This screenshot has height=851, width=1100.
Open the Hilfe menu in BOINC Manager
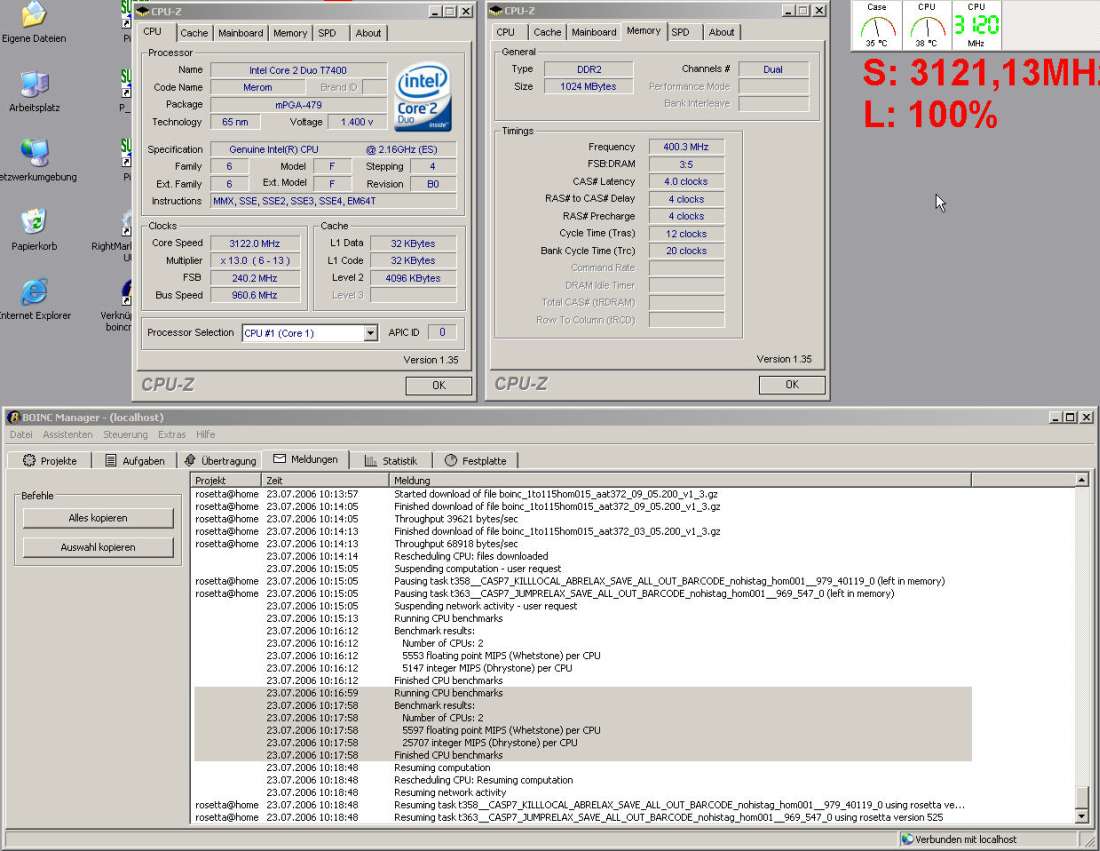[206, 434]
